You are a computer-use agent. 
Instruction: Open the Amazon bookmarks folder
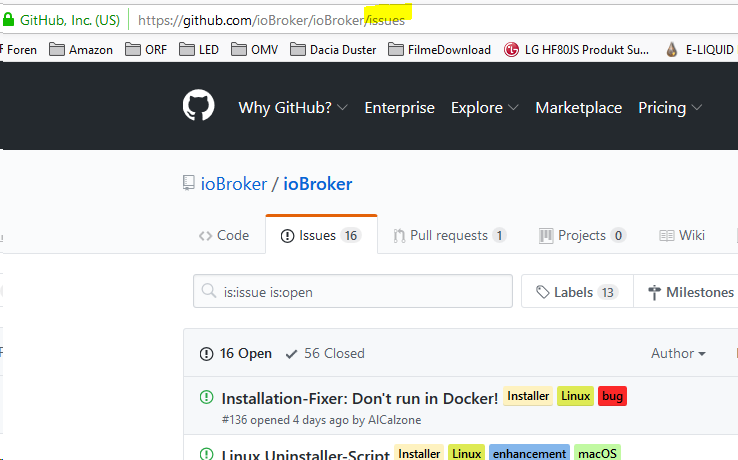tap(81, 49)
